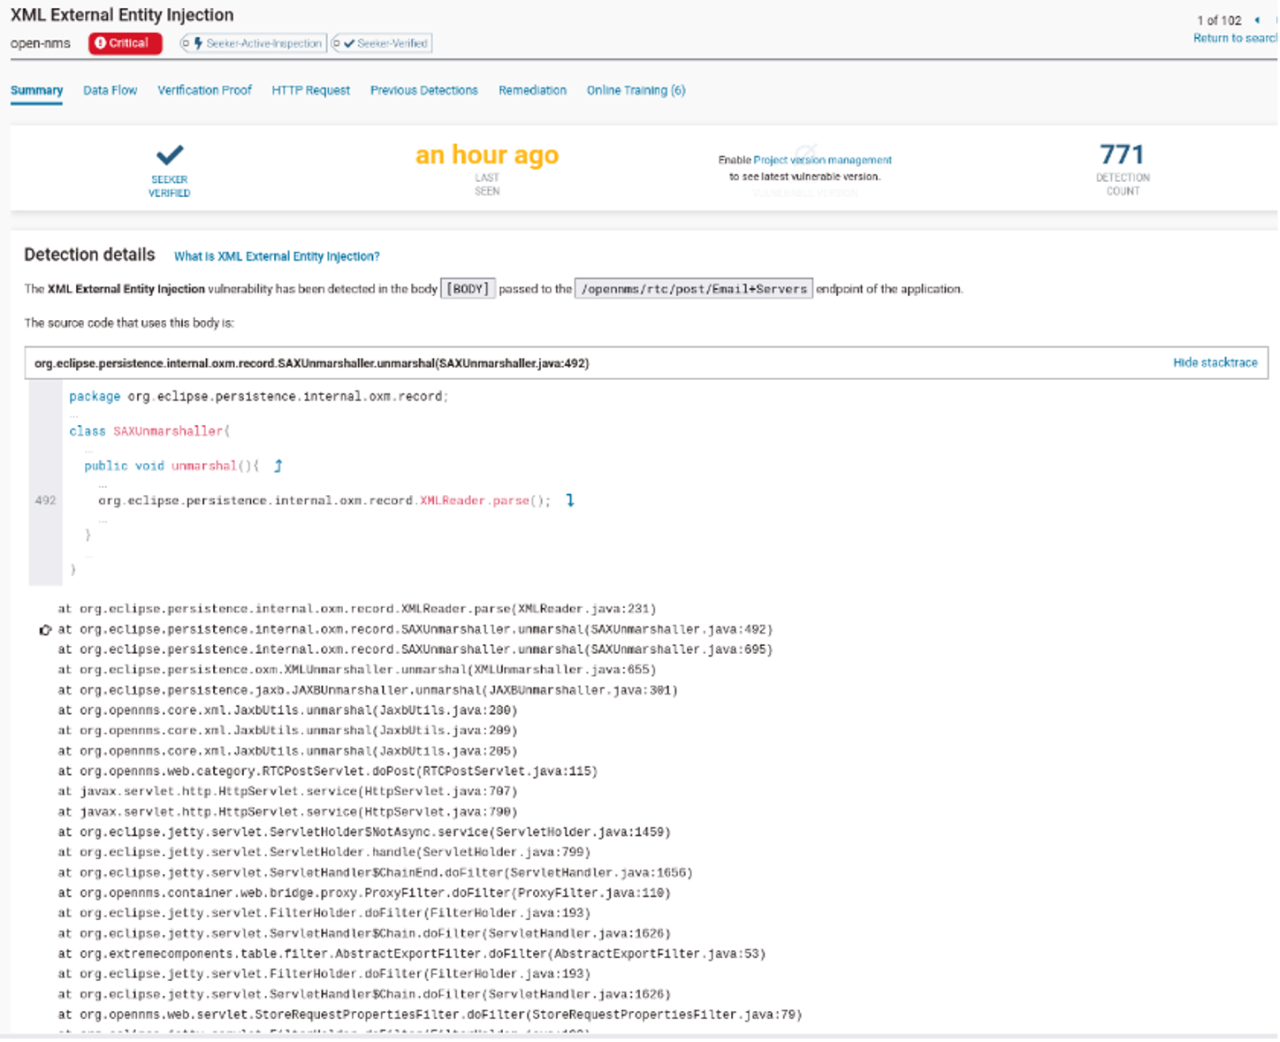Click the Critical severity badge
Image resolution: width=1280 pixels, height=1042 pixels.
[125, 43]
